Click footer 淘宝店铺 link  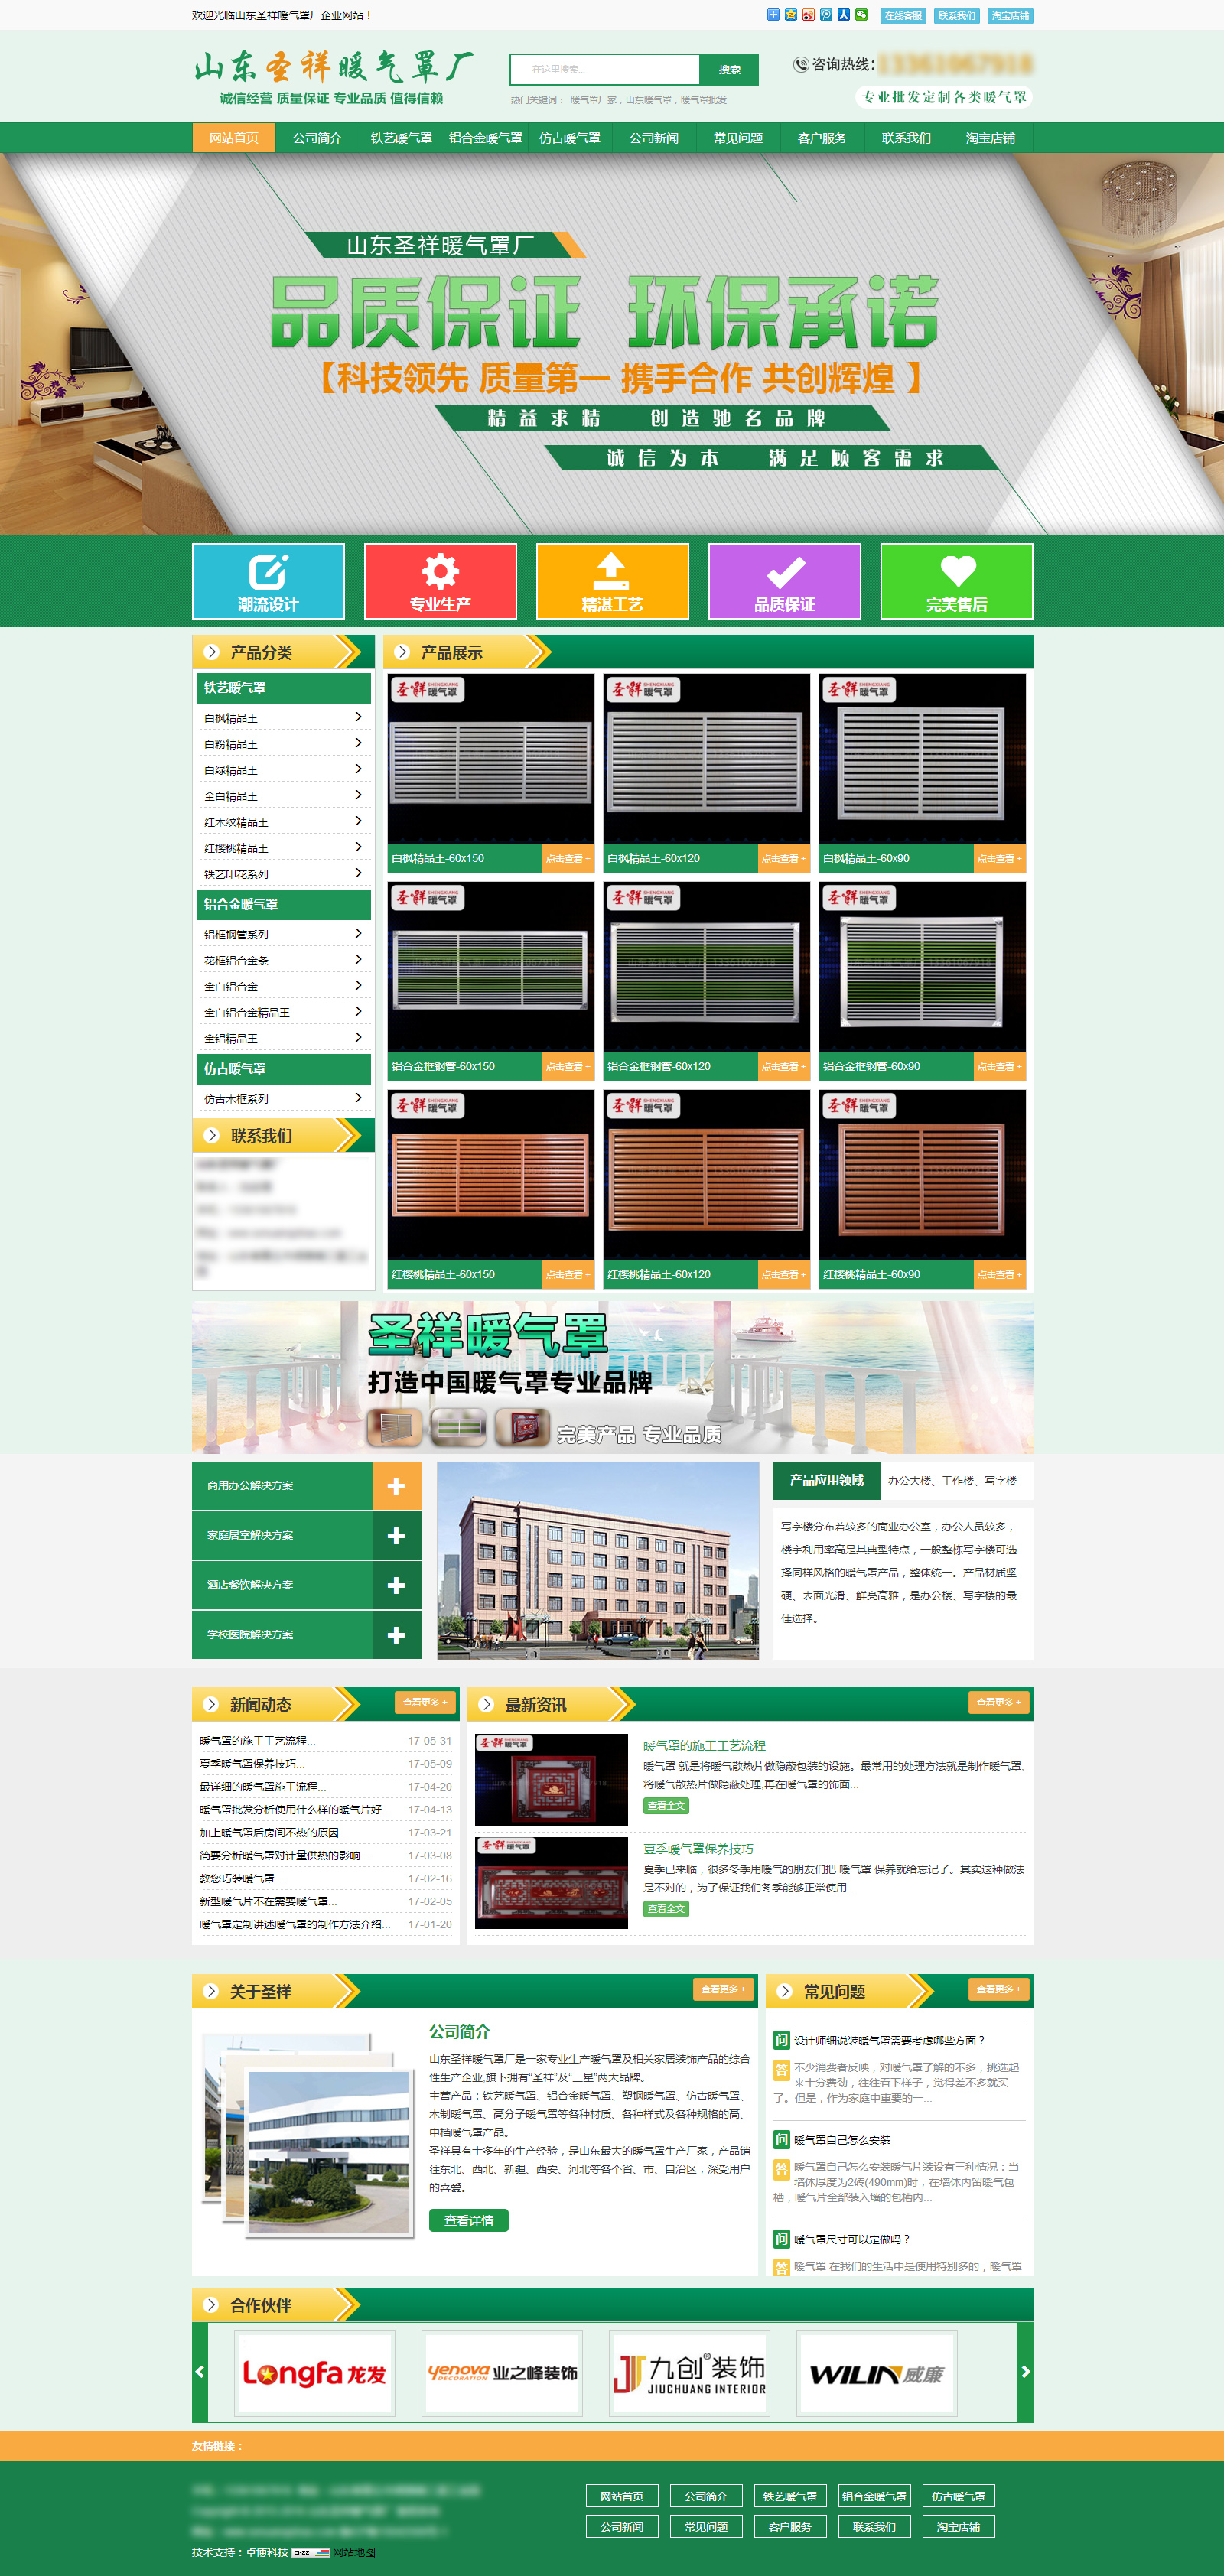[958, 2527]
